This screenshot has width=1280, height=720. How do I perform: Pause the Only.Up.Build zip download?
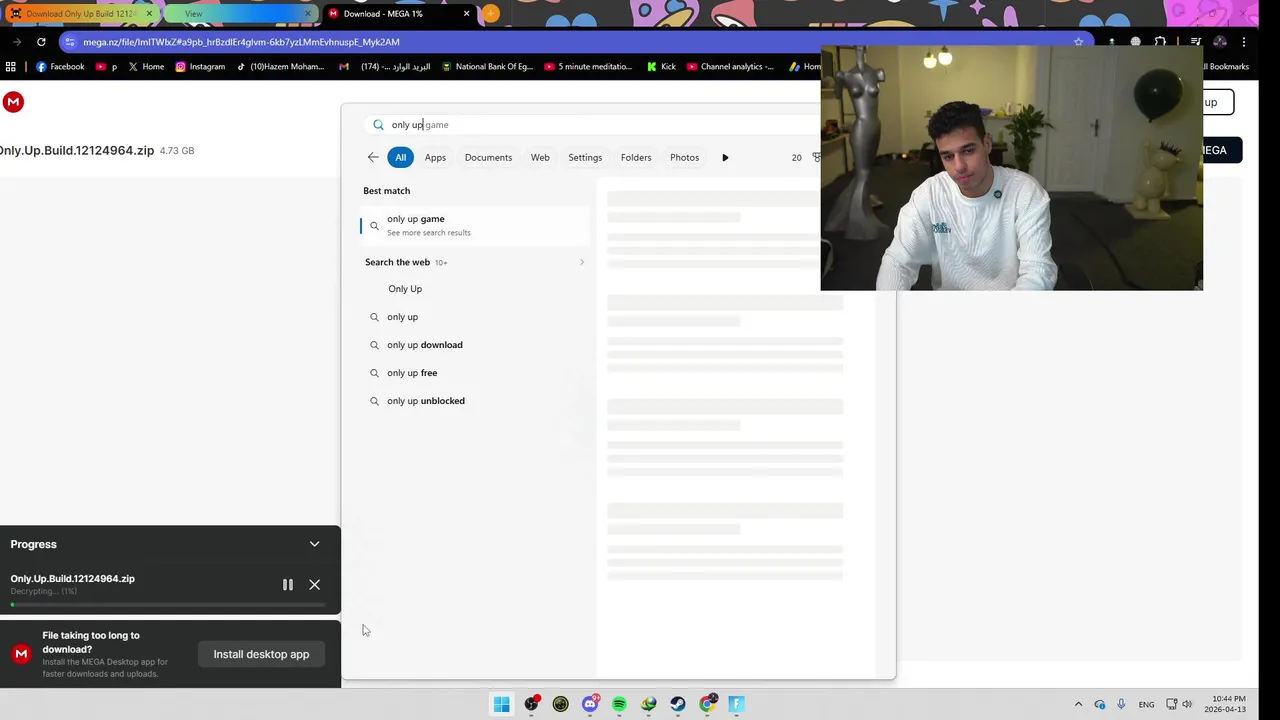click(288, 585)
